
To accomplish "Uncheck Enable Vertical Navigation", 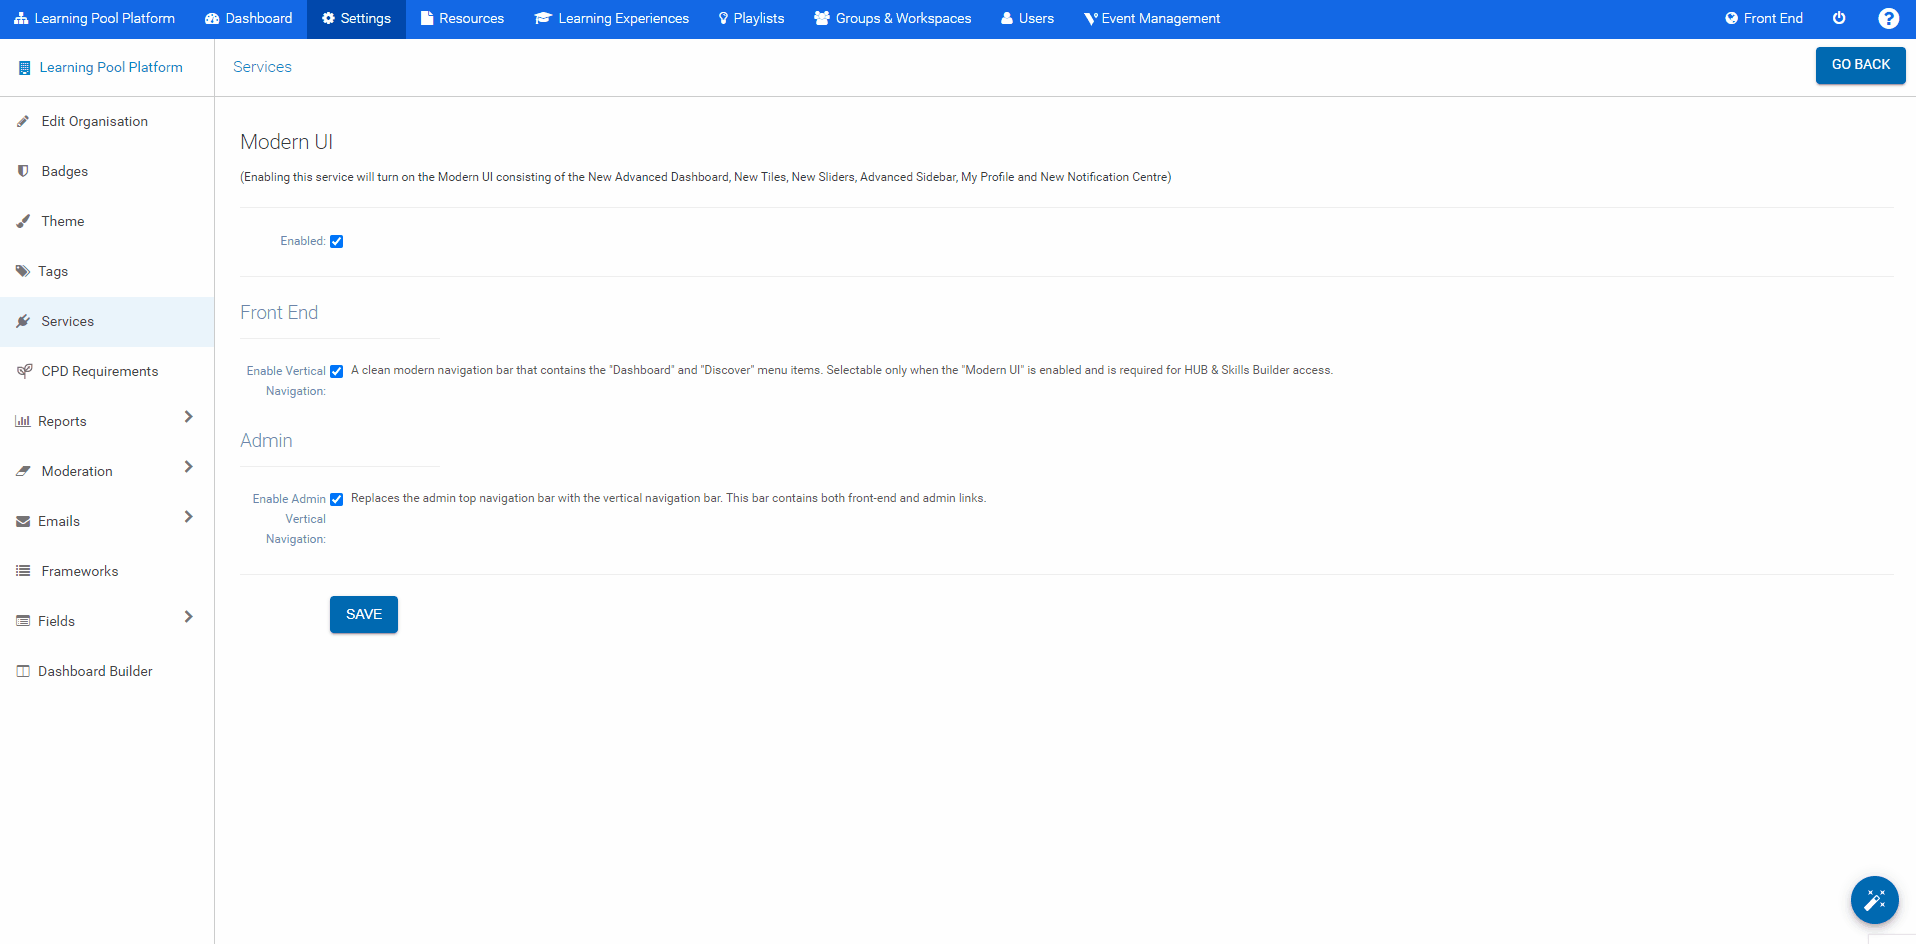I will click(336, 371).
